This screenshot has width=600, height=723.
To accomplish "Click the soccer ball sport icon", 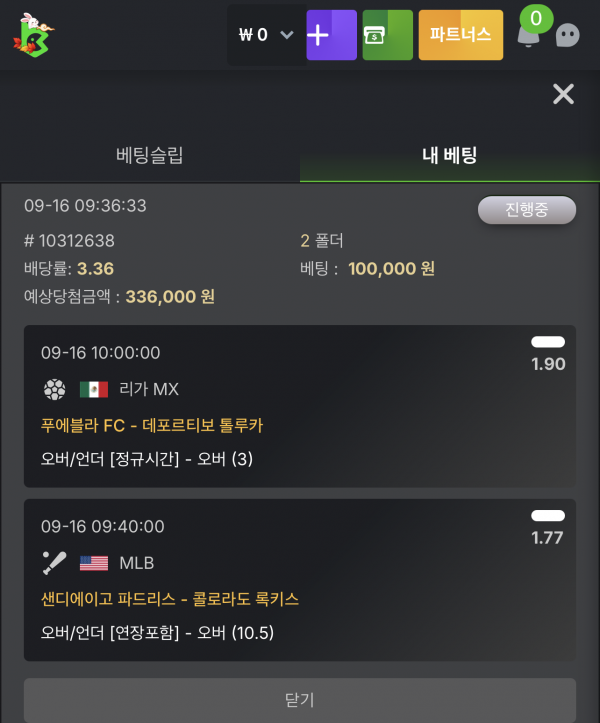I will point(54,389).
